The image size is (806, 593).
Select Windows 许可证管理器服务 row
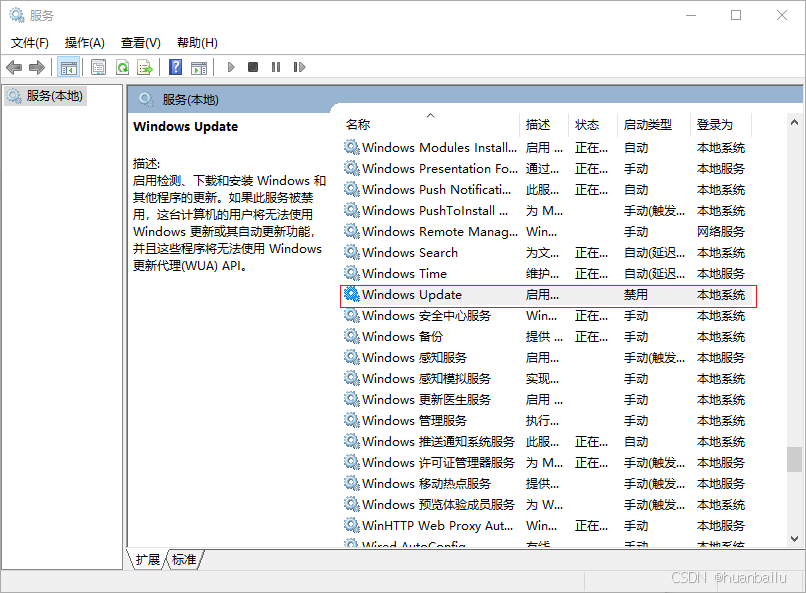548,462
